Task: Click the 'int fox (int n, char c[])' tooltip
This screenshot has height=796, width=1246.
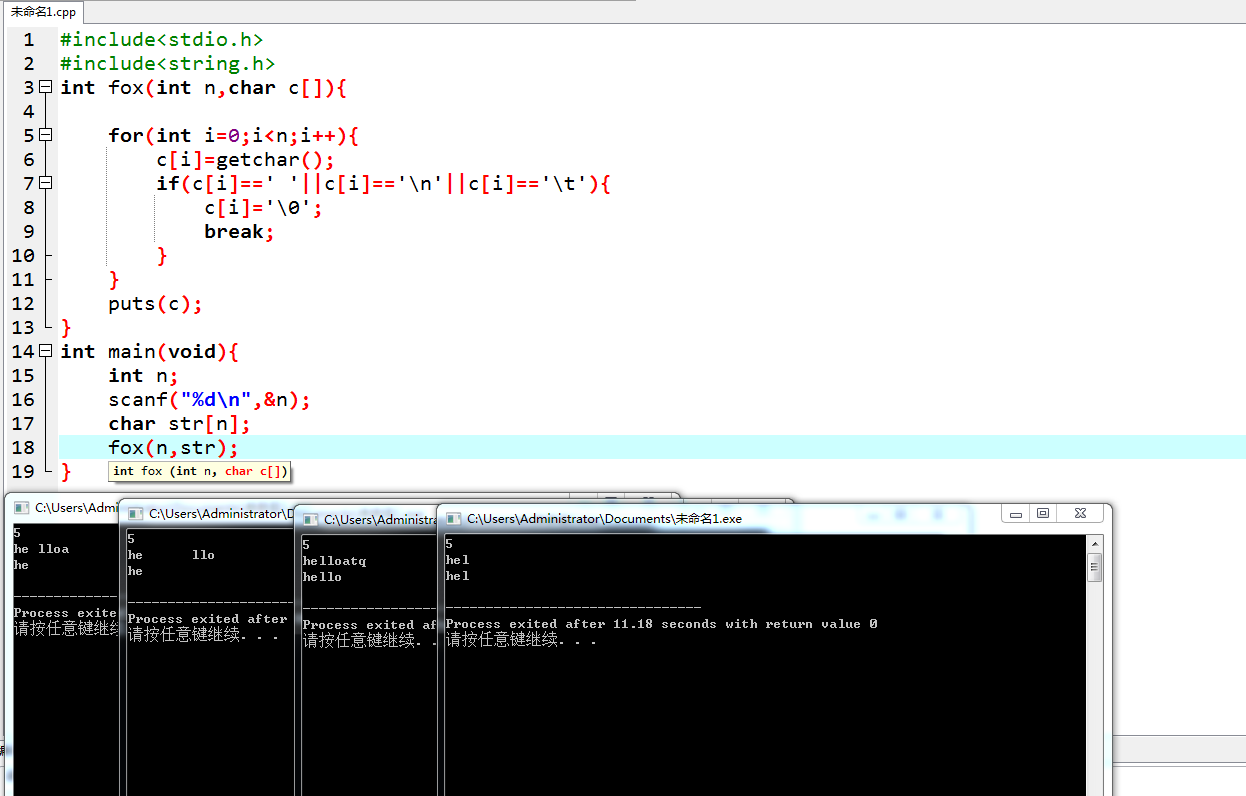Action: [x=200, y=471]
